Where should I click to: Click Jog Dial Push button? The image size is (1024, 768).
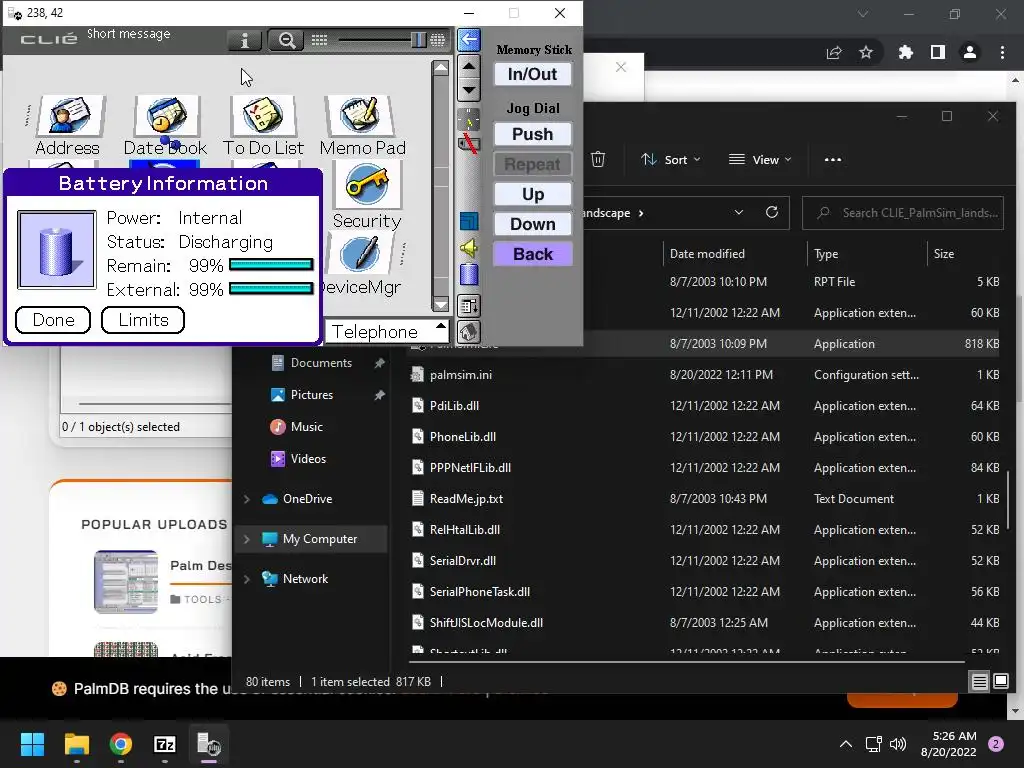[532, 134]
